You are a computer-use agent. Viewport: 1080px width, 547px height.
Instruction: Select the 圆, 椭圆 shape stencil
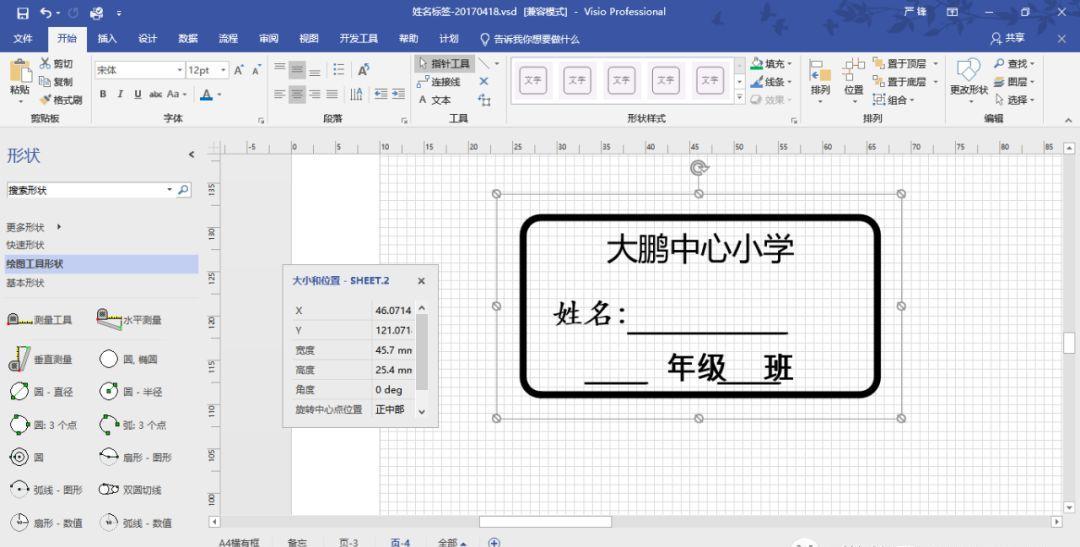pos(129,359)
